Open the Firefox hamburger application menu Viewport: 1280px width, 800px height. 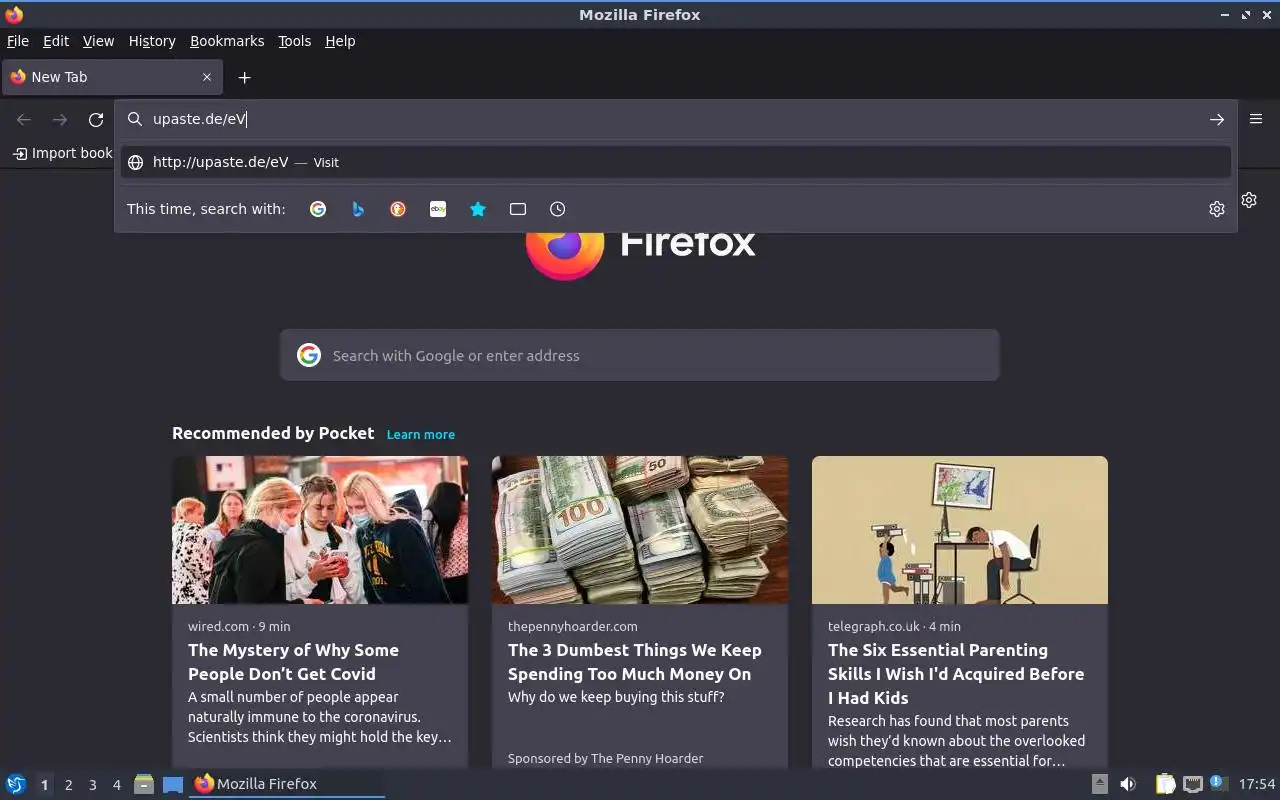pos(1256,118)
